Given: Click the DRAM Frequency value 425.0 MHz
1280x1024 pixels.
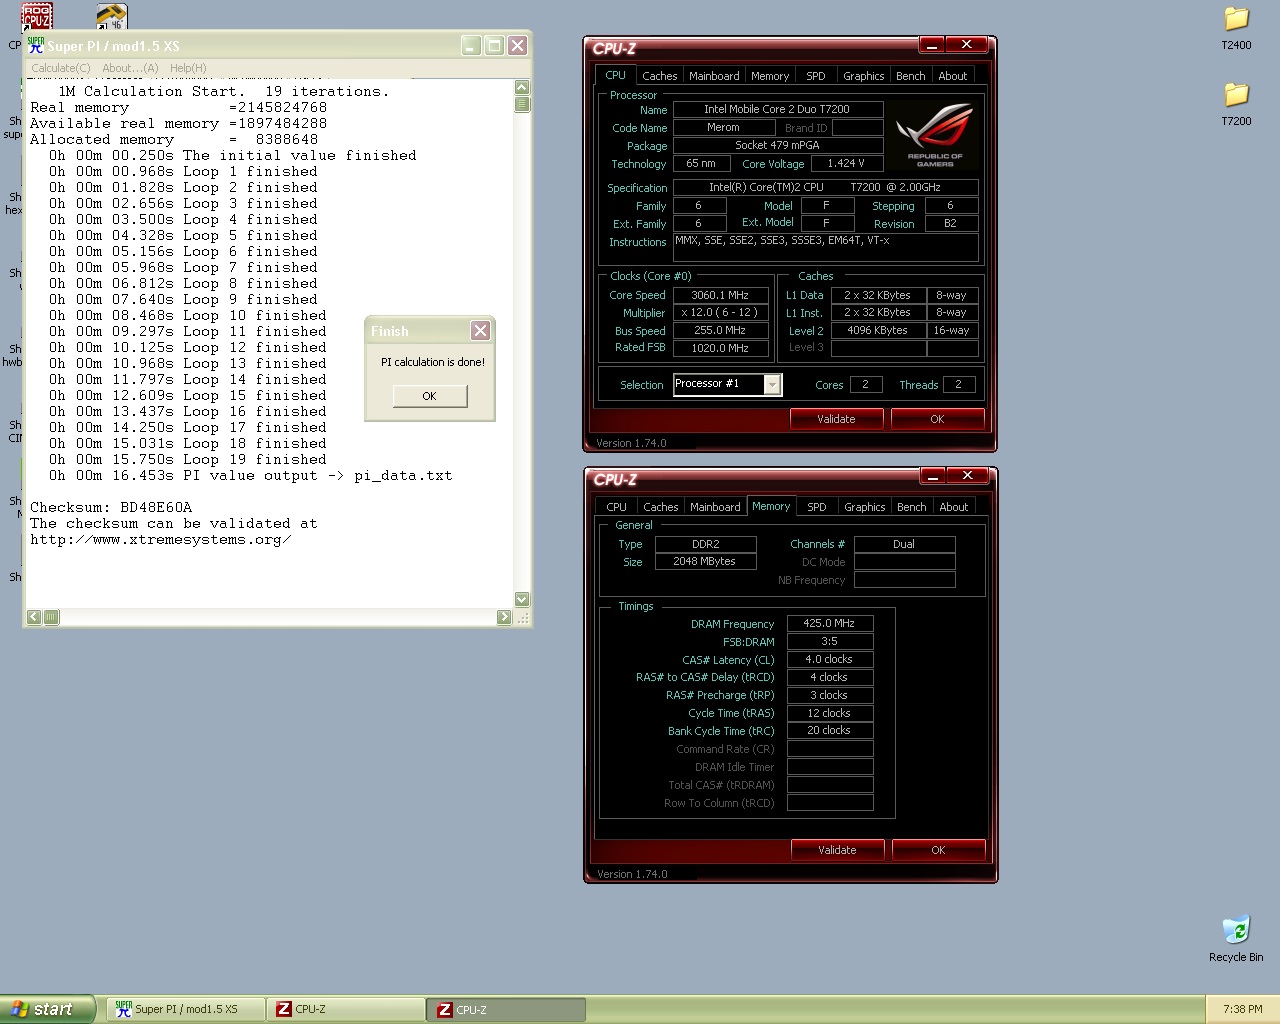Looking at the screenshot, I should (x=830, y=623).
